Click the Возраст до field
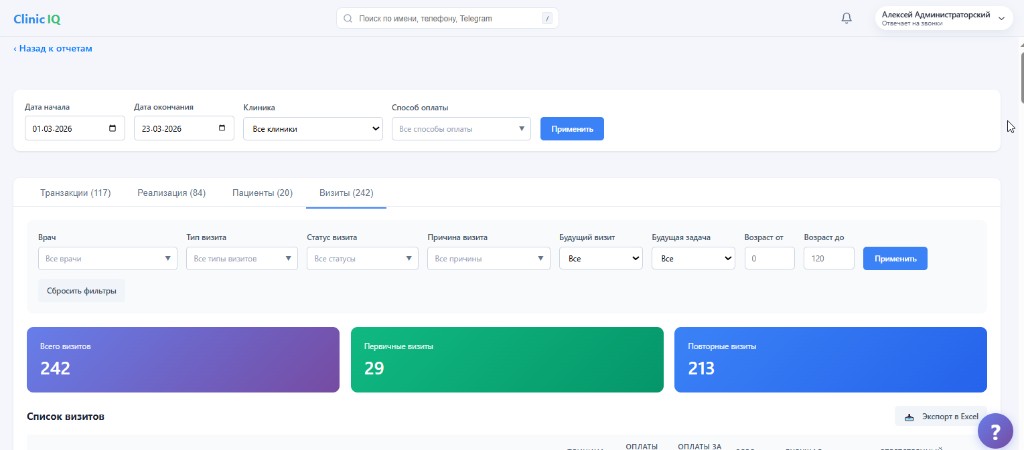Image resolution: width=1024 pixels, height=450 pixels. click(829, 259)
